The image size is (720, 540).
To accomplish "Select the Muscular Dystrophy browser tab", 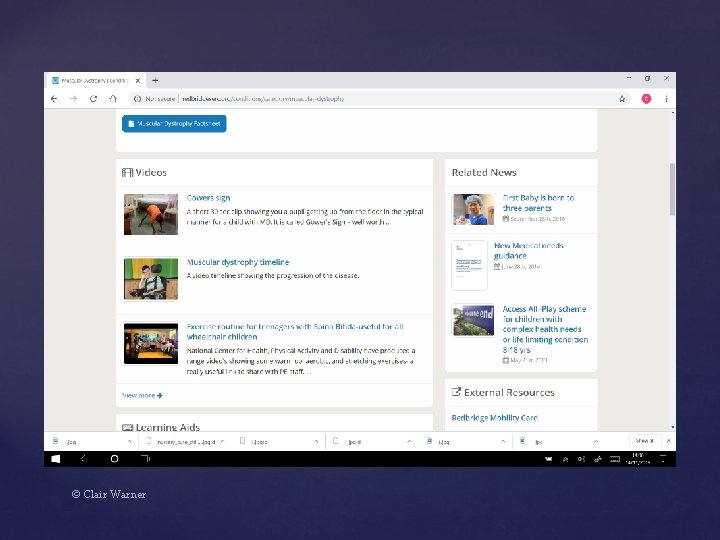I will [x=94, y=80].
